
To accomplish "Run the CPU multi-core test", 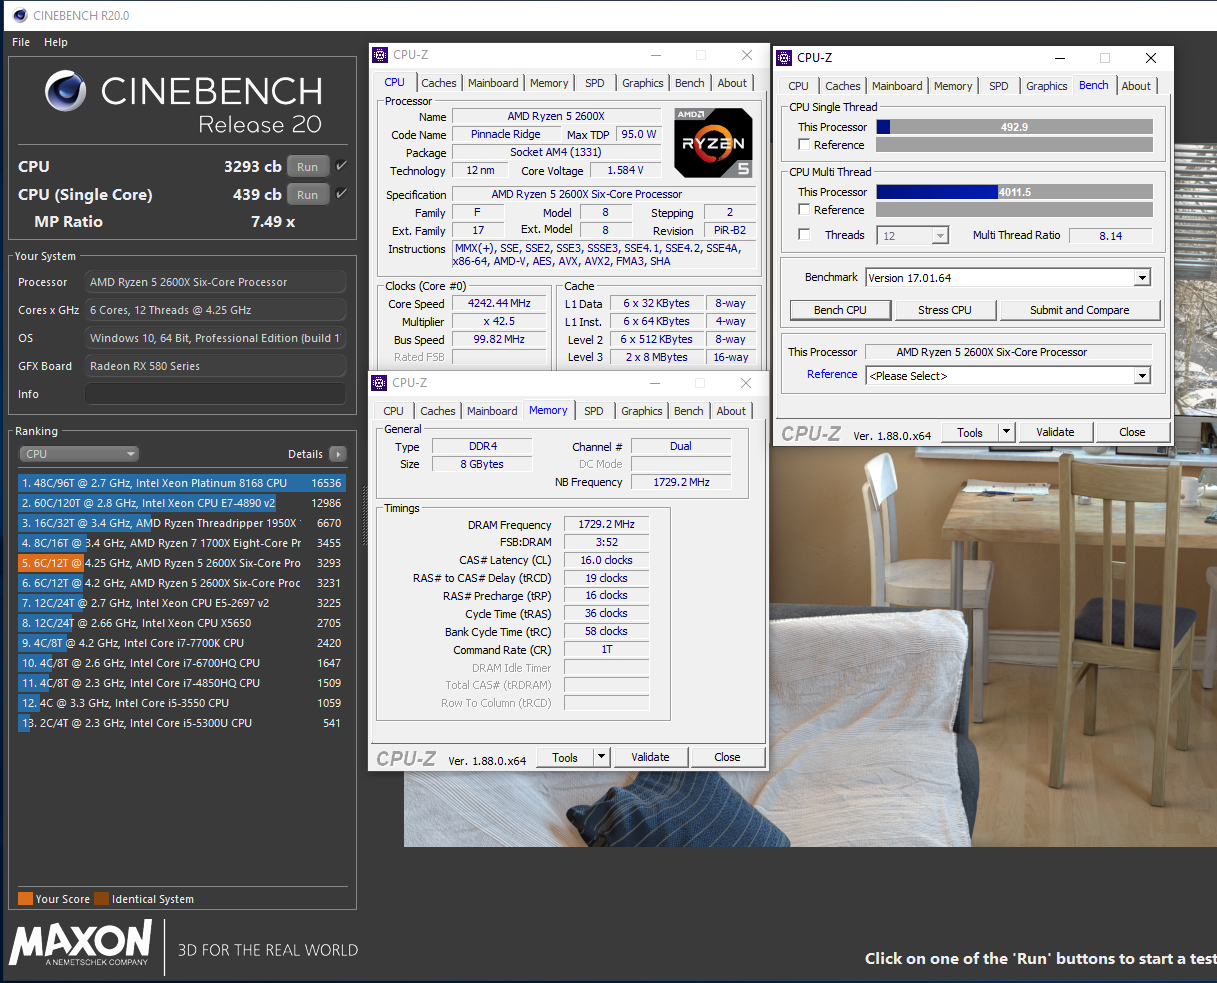I will [x=308, y=167].
